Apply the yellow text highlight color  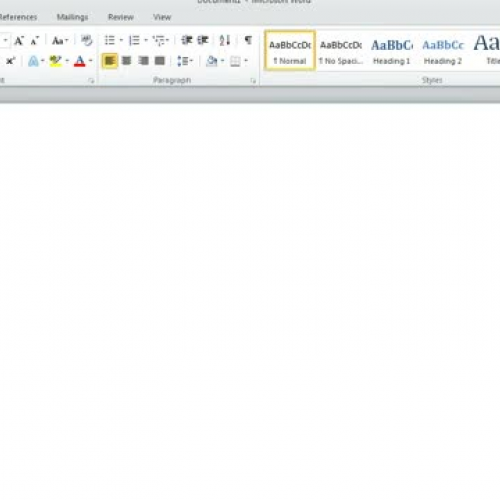(55, 61)
